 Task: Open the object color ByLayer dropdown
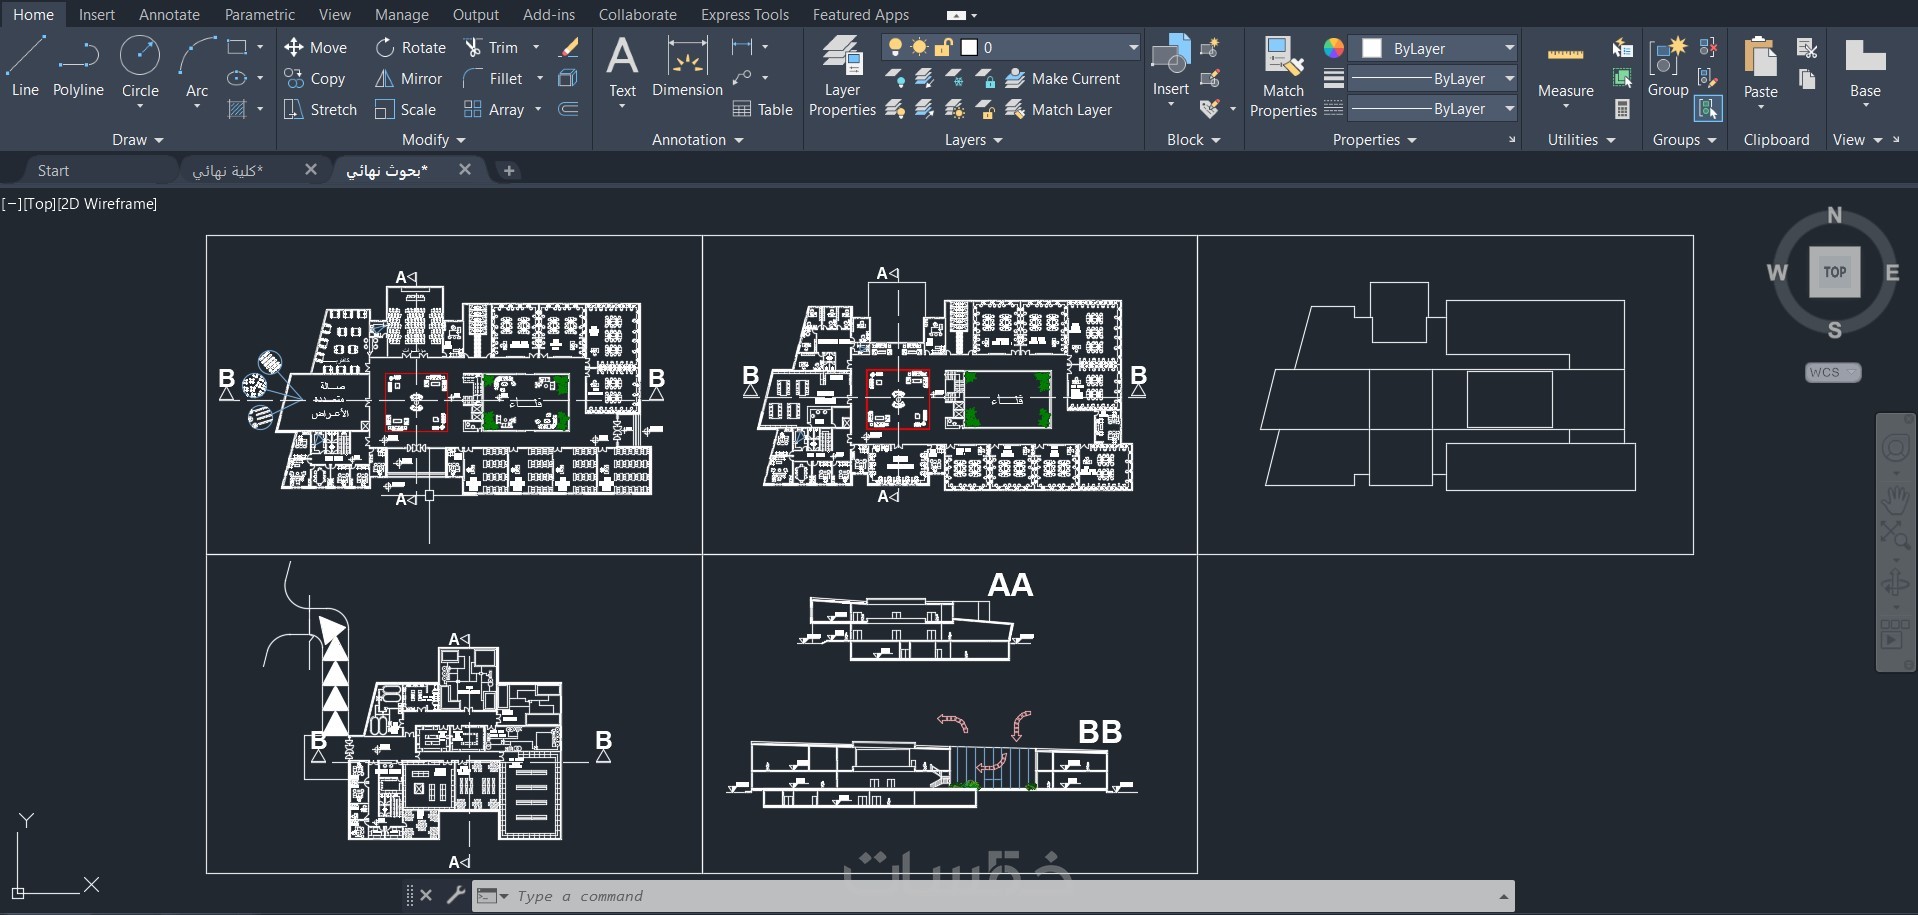click(1509, 48)
